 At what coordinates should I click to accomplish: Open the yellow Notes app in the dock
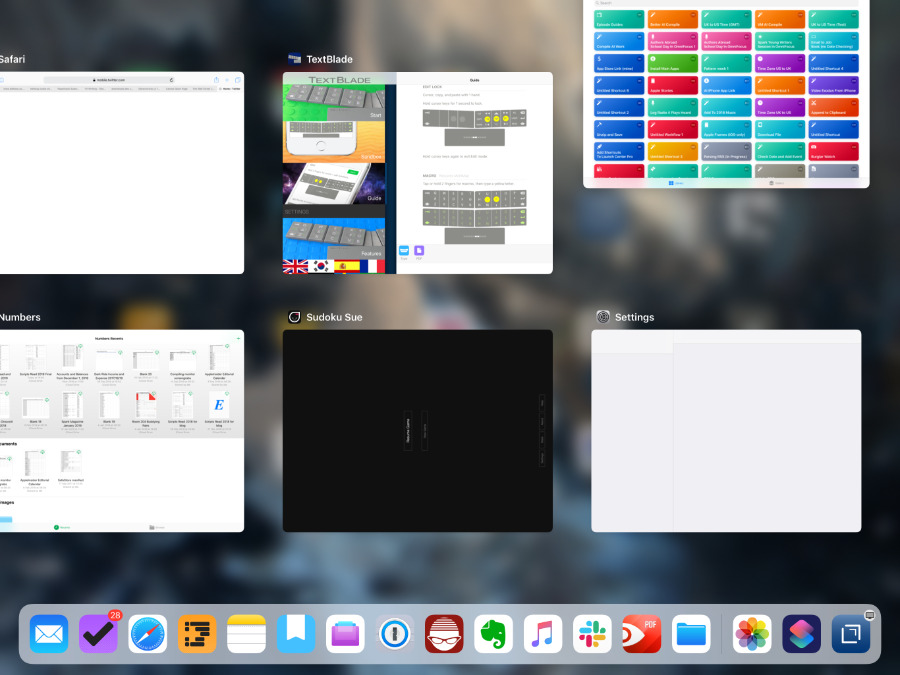point(246,634)
